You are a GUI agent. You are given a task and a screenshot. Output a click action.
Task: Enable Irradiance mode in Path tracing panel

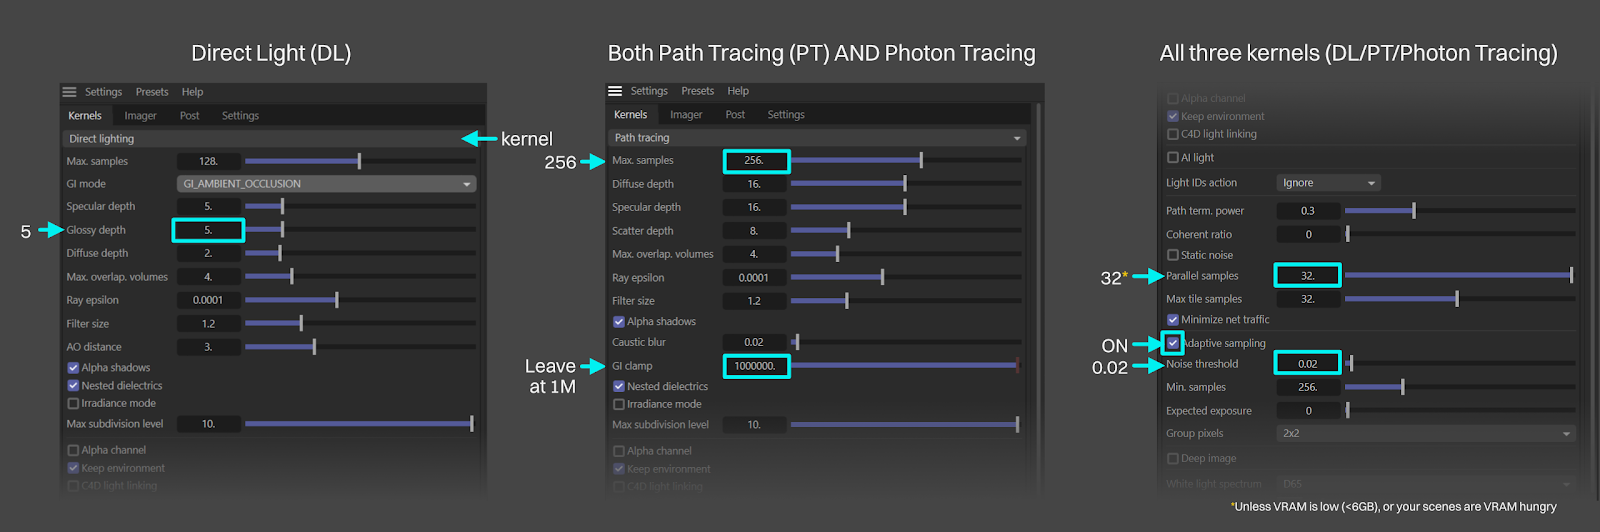619,405
